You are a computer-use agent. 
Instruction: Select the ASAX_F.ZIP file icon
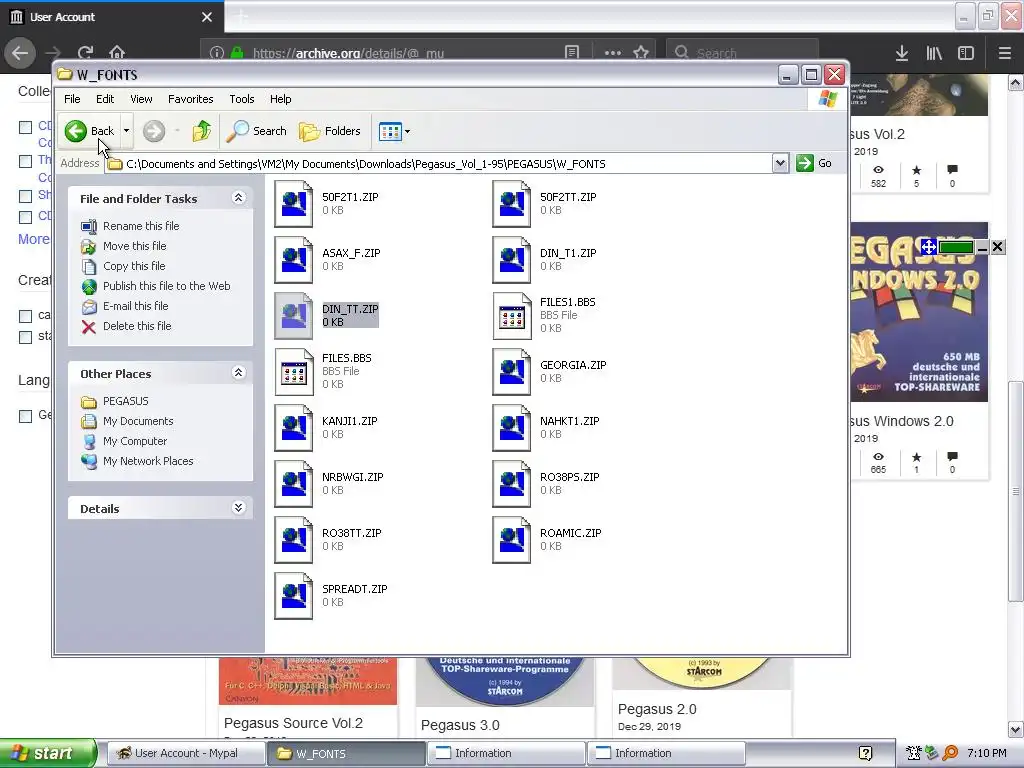(x=293, y=260)
